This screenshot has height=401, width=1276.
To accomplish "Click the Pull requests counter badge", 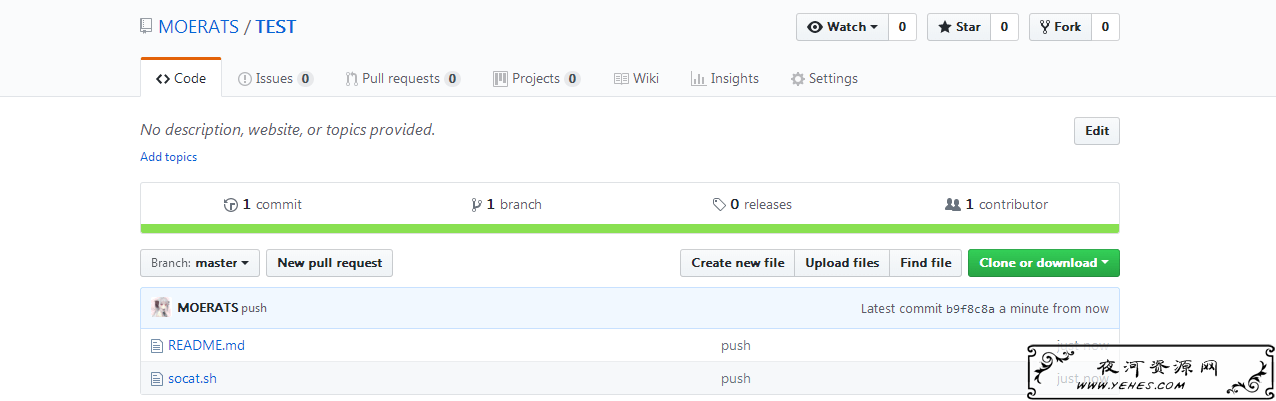I will coord(452,78).
